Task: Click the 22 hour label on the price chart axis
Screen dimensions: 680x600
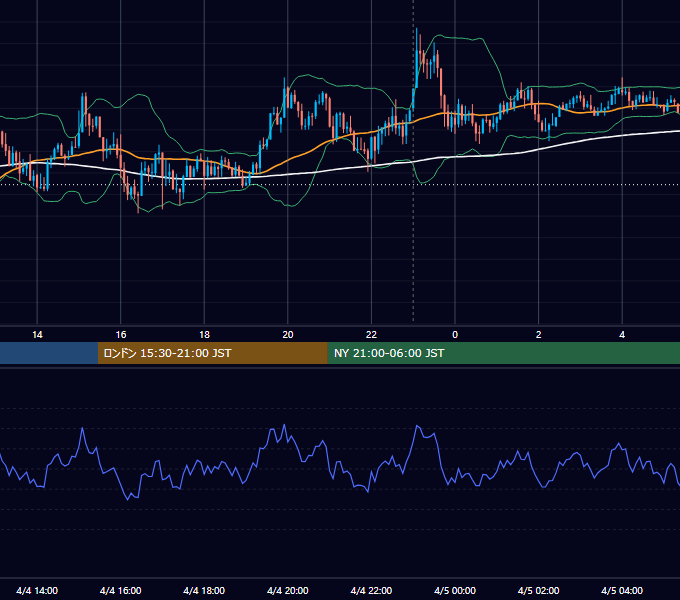Action: pos(371,335)
